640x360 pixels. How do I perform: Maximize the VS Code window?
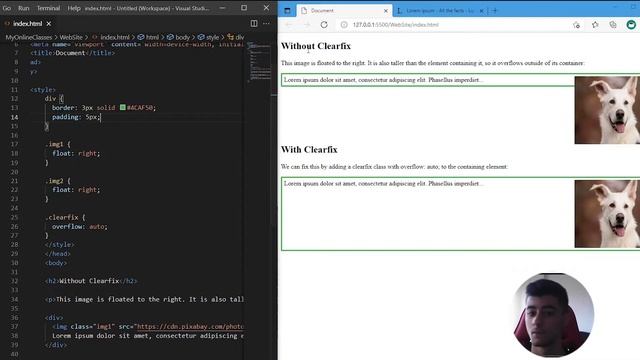[244, 8]
